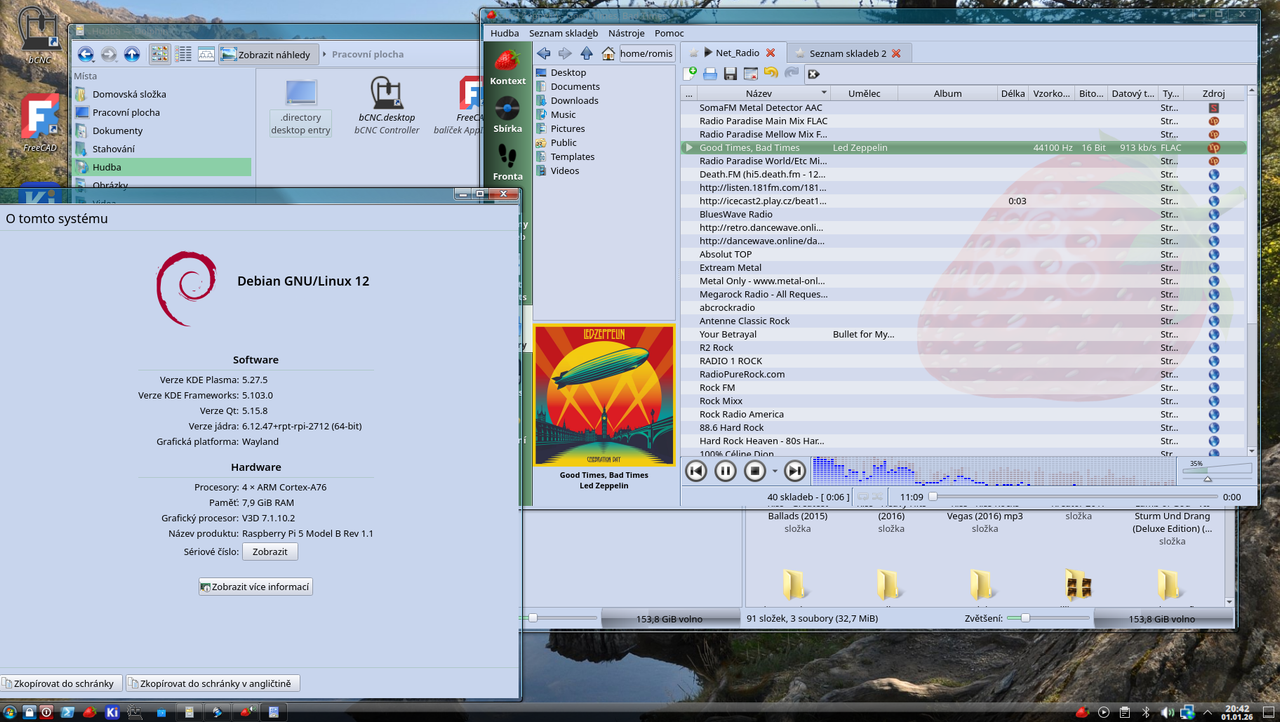Toggle playlist shuffle mode button
Screen dimensions: 1280x722
click(x=878, y=497)
